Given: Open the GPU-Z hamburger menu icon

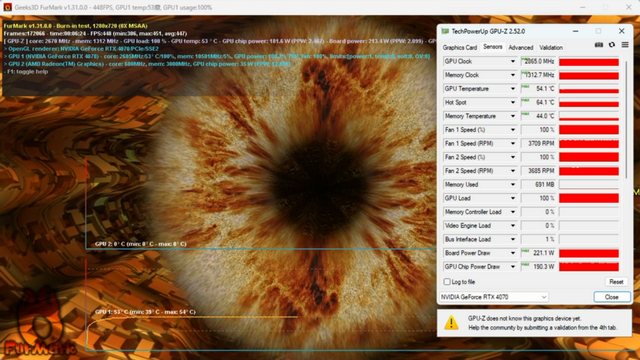Looking at the screenshot, I should click(625, 45).
